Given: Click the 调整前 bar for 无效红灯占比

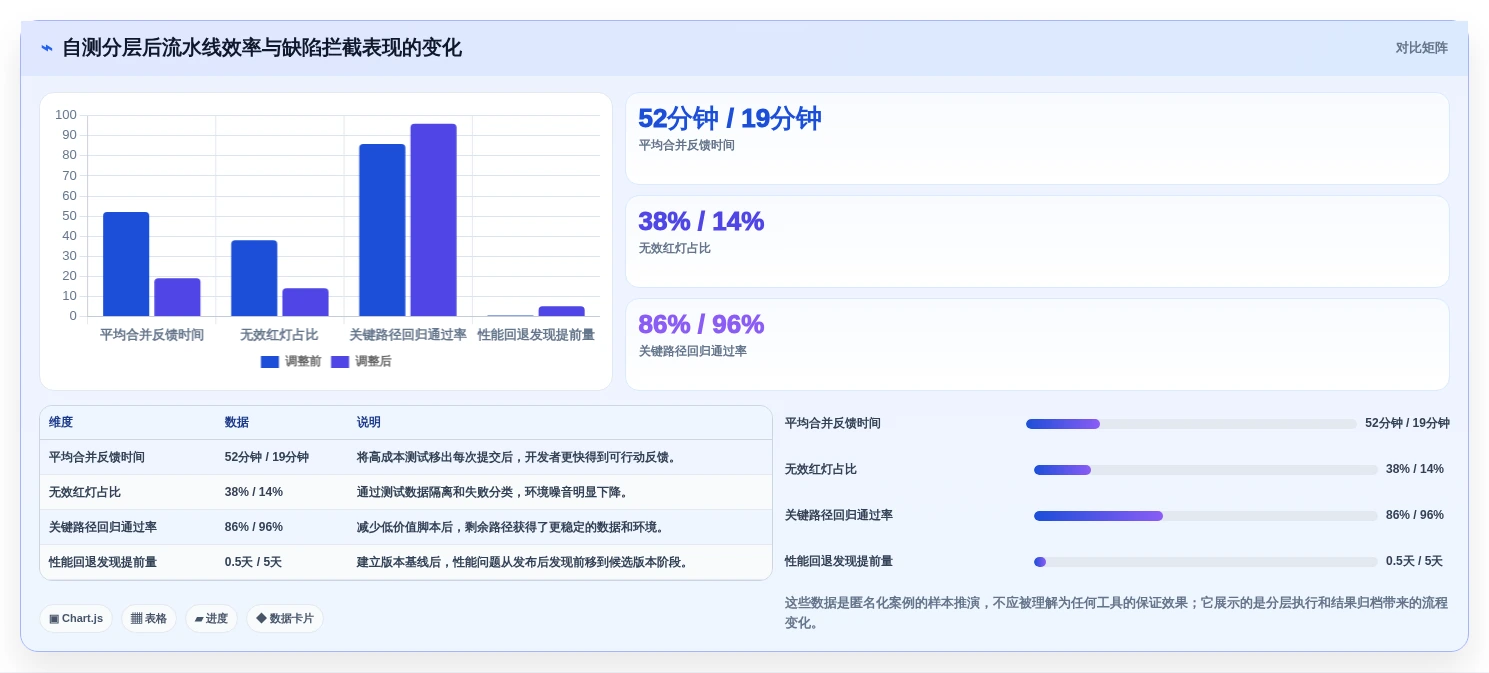Looking at the screenshot, I should 254,278.
